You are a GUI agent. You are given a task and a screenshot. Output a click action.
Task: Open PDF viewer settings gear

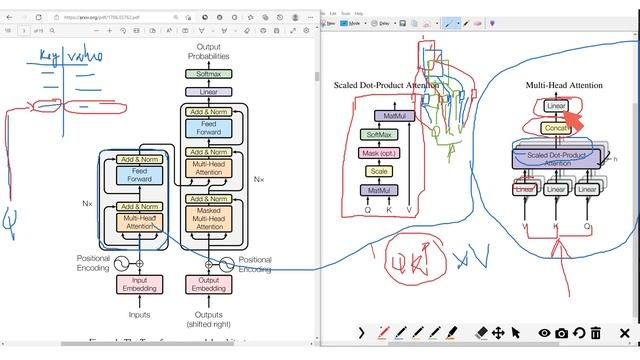coord(306,31)
